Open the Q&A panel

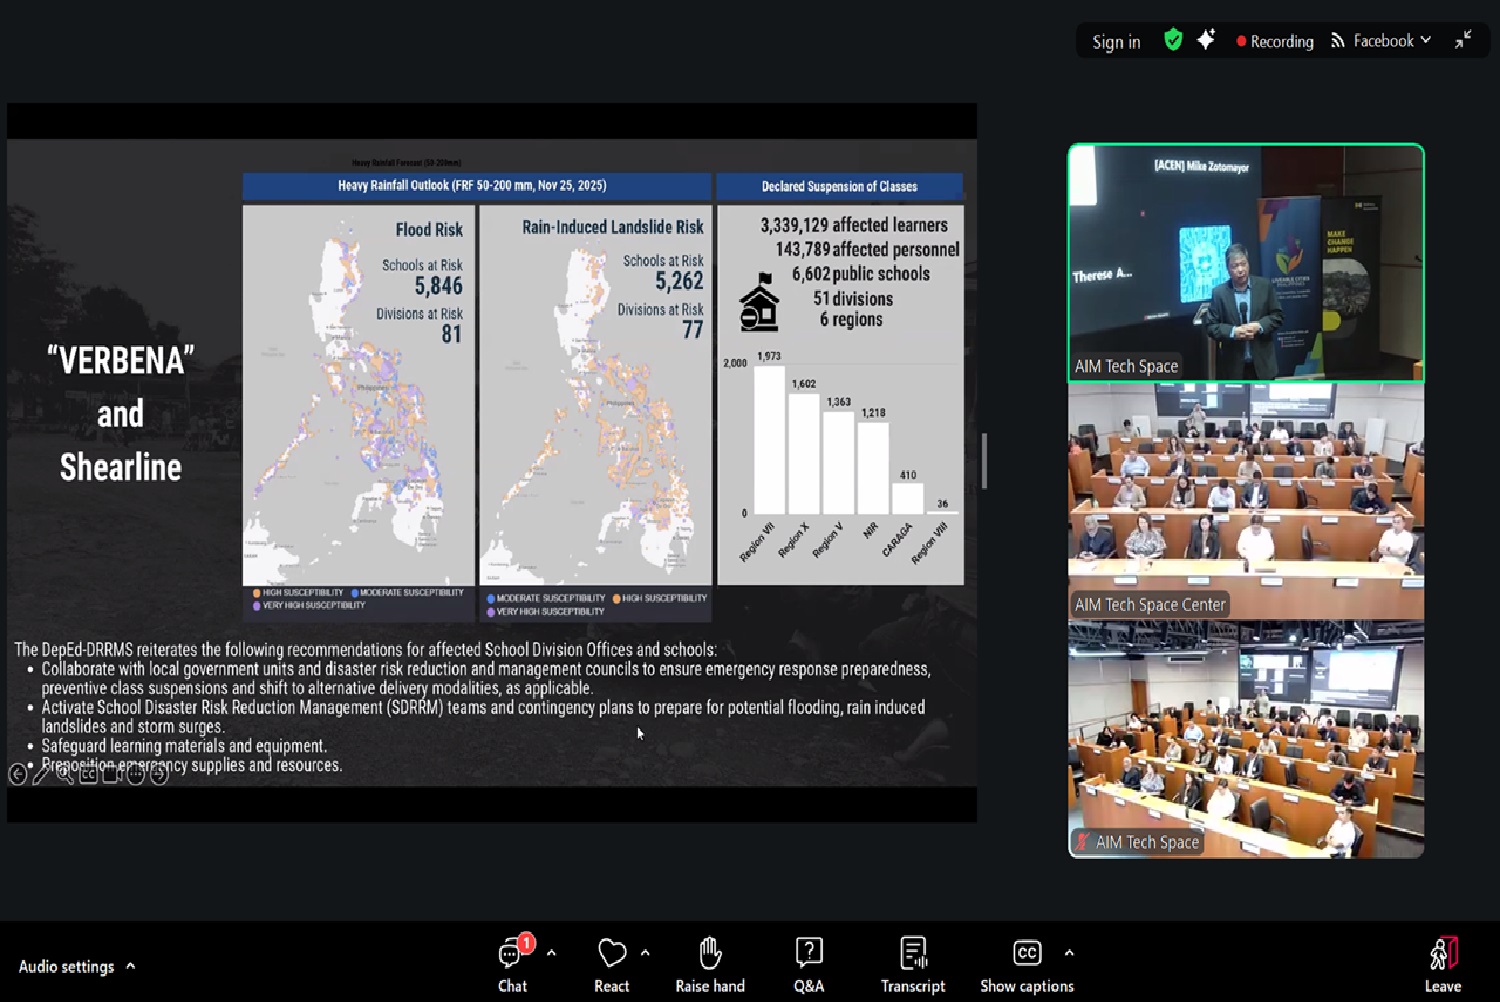pos(808,964)
